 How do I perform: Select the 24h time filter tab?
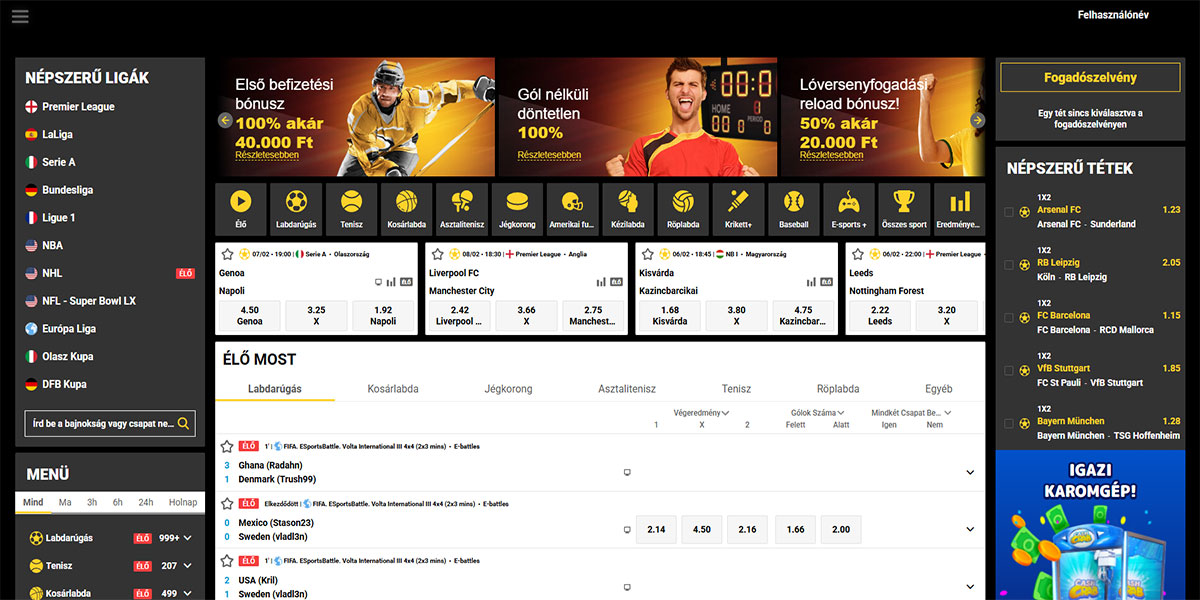tap(146, 502)
